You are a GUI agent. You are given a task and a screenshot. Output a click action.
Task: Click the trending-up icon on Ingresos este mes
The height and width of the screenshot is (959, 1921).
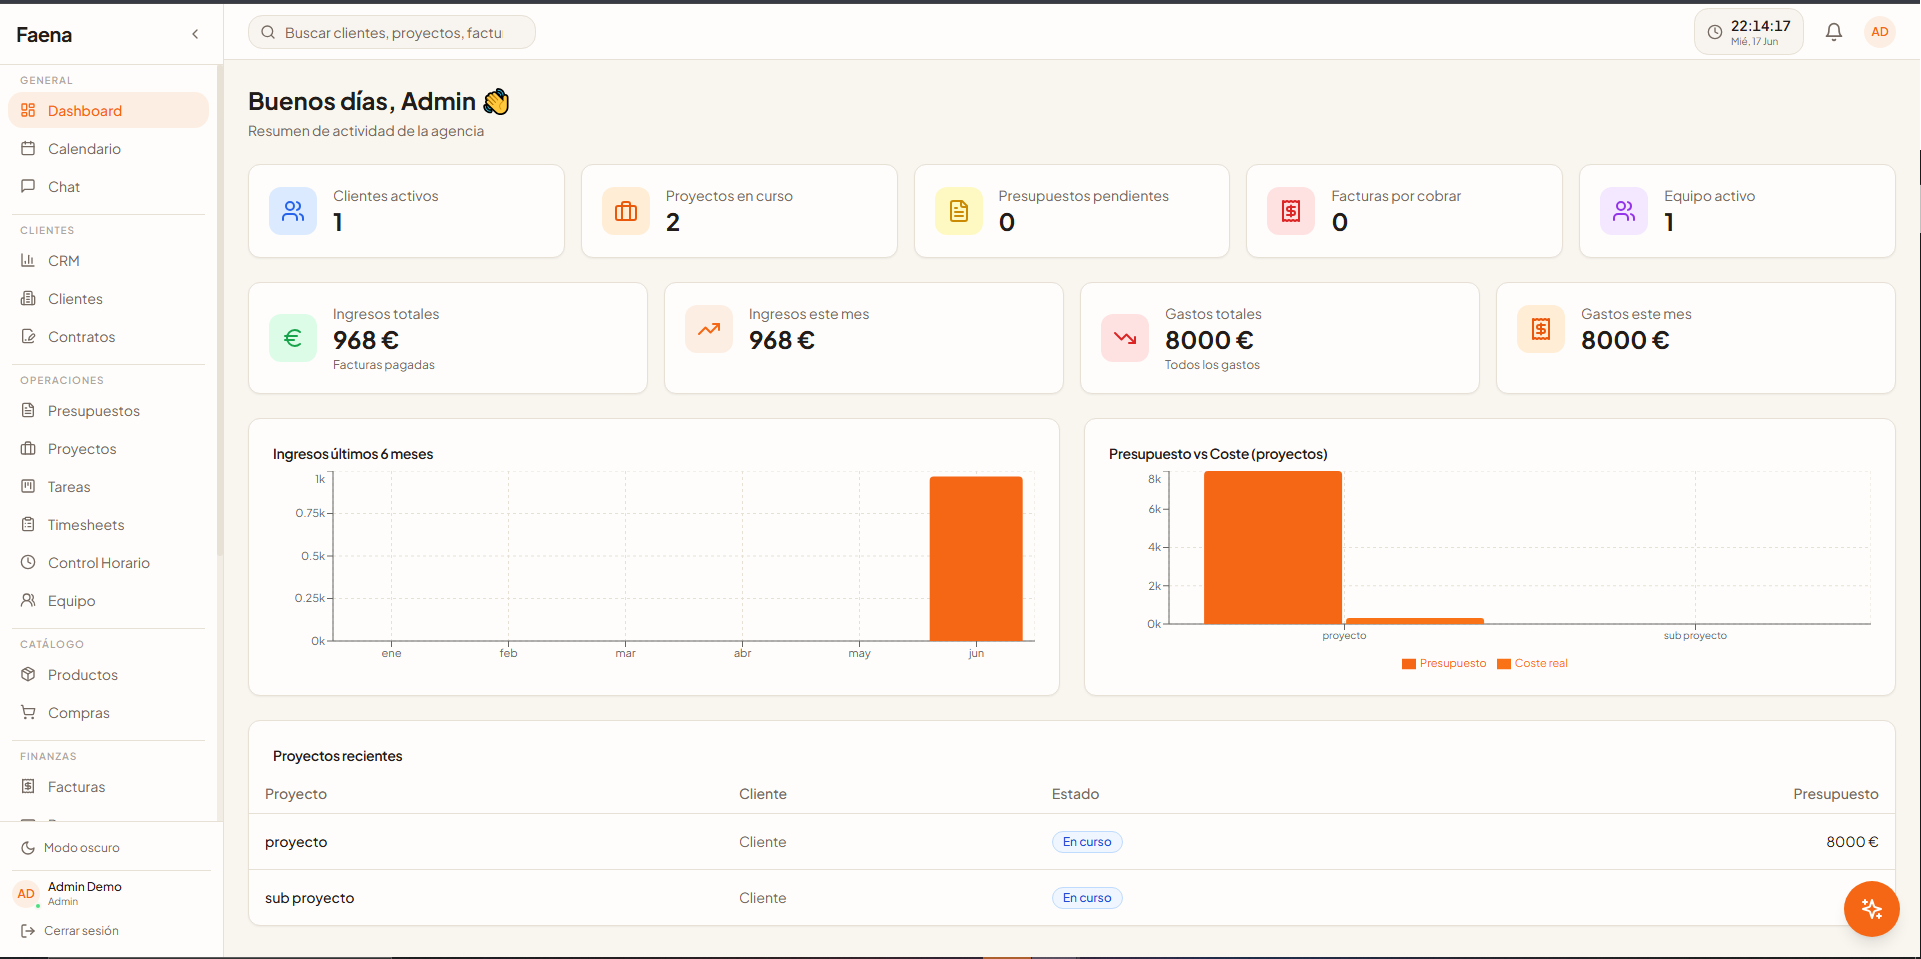click(709, 329)
